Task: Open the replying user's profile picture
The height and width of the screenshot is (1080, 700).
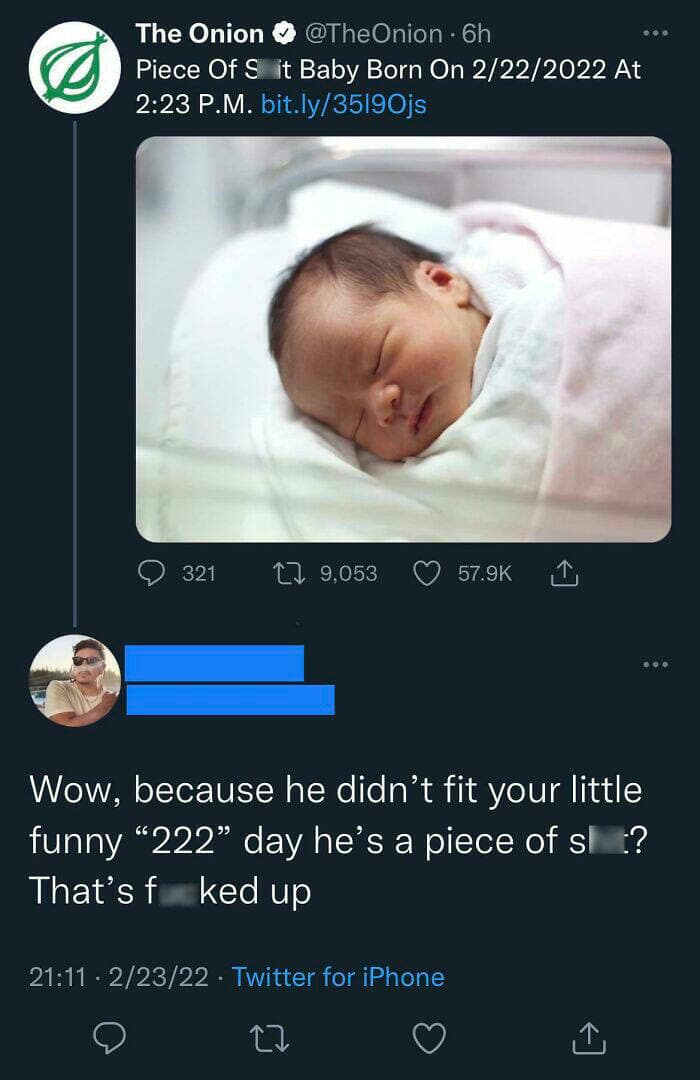Action: [x=75, y=681]
